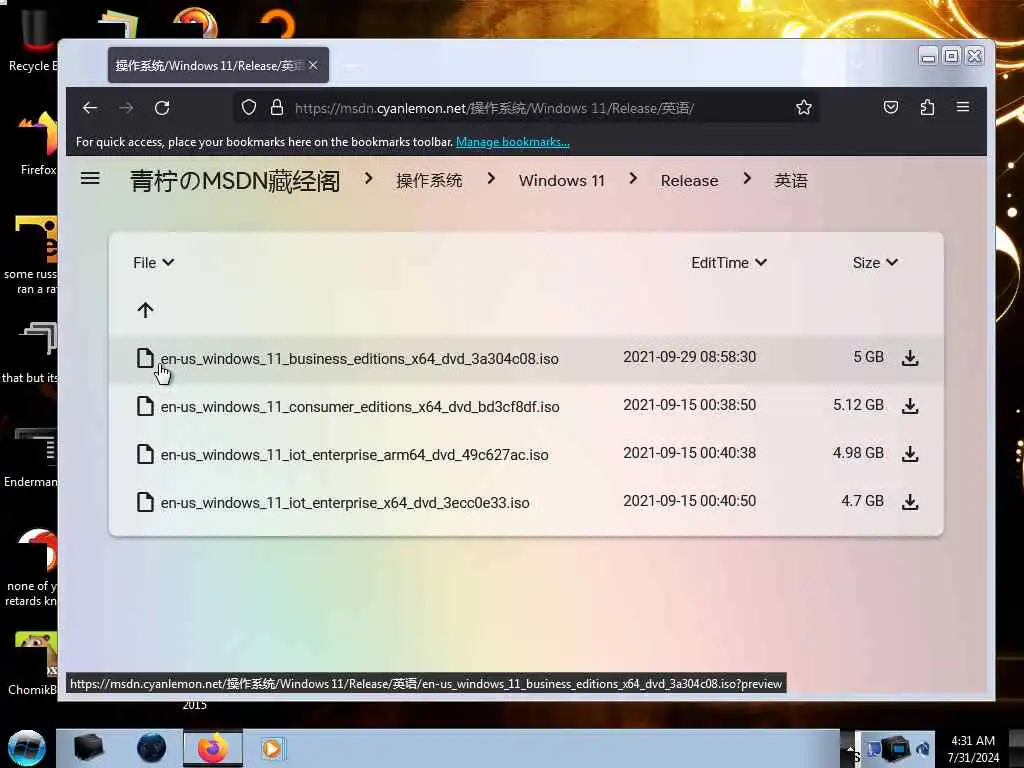Screen dimensions: 1024x768
Task: Click the 5.12 GB size value
Action: tap(858, 405)
